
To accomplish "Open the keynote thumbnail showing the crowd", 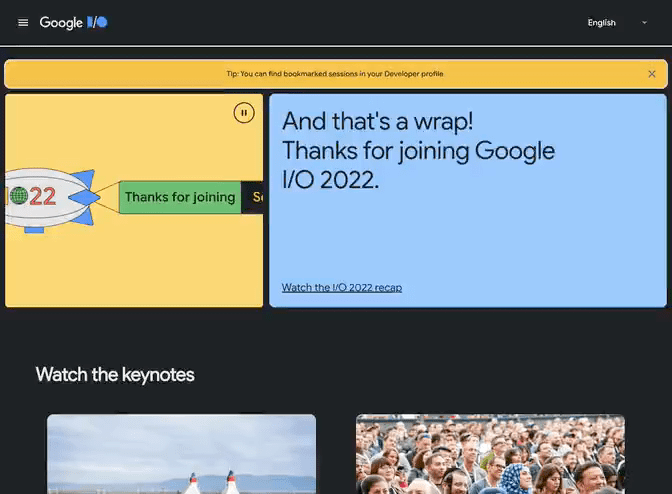I will pos(490,455).
